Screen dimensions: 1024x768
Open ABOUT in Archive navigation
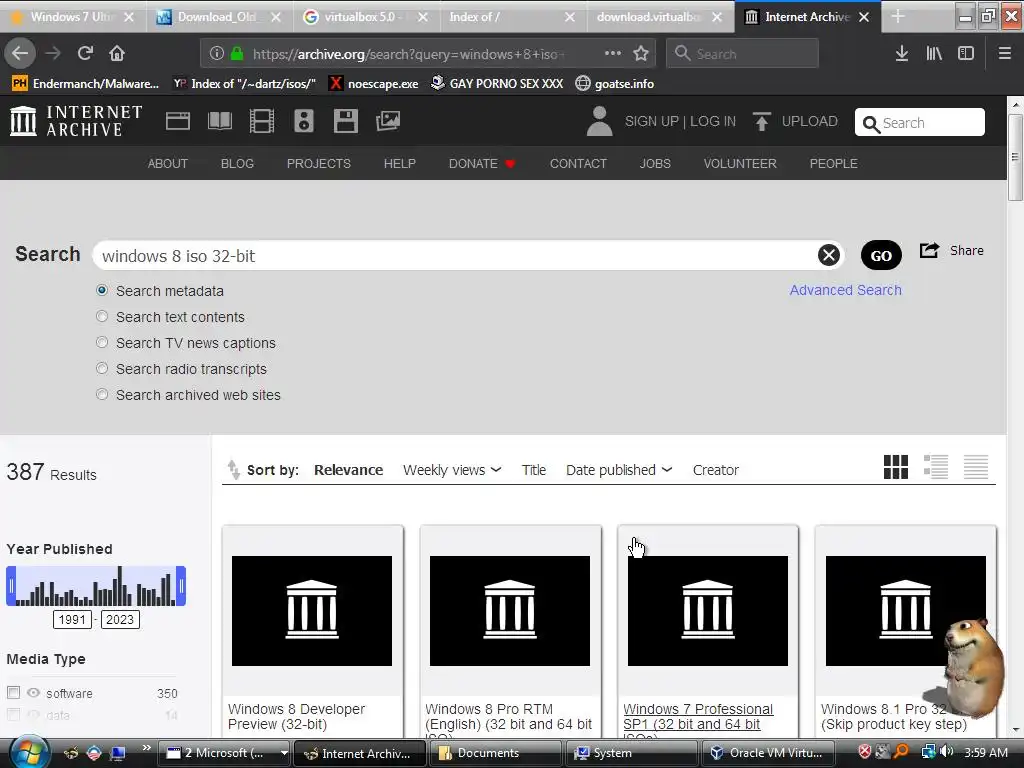click(168, 163)
